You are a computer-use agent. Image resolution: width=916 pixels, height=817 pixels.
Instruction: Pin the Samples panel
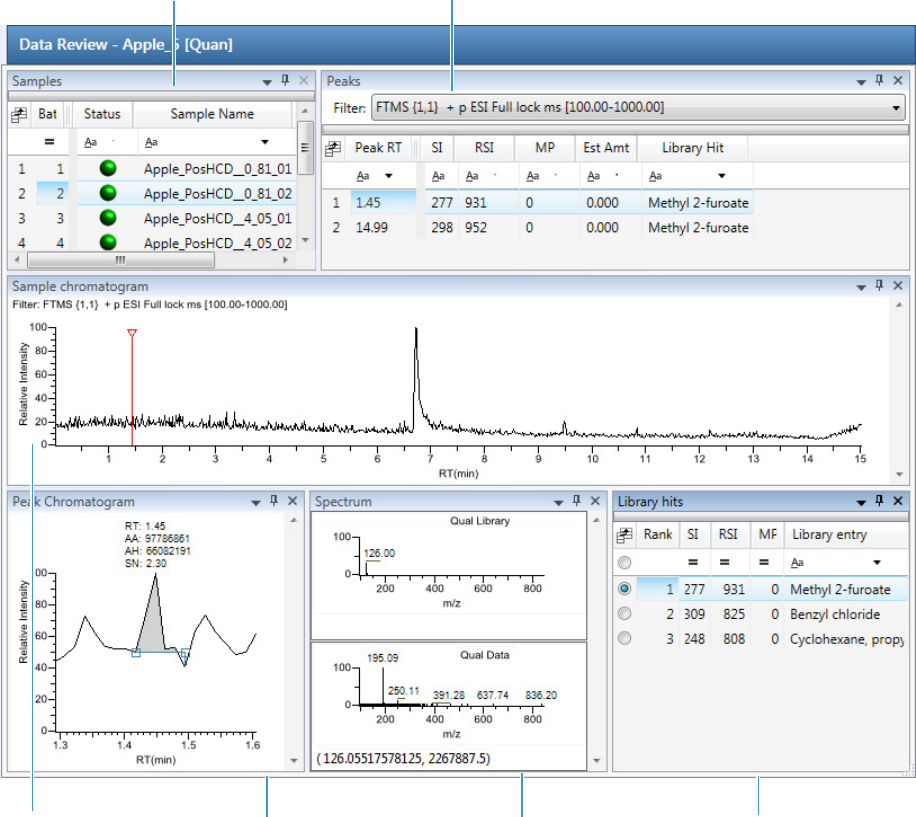pos(285,81)
